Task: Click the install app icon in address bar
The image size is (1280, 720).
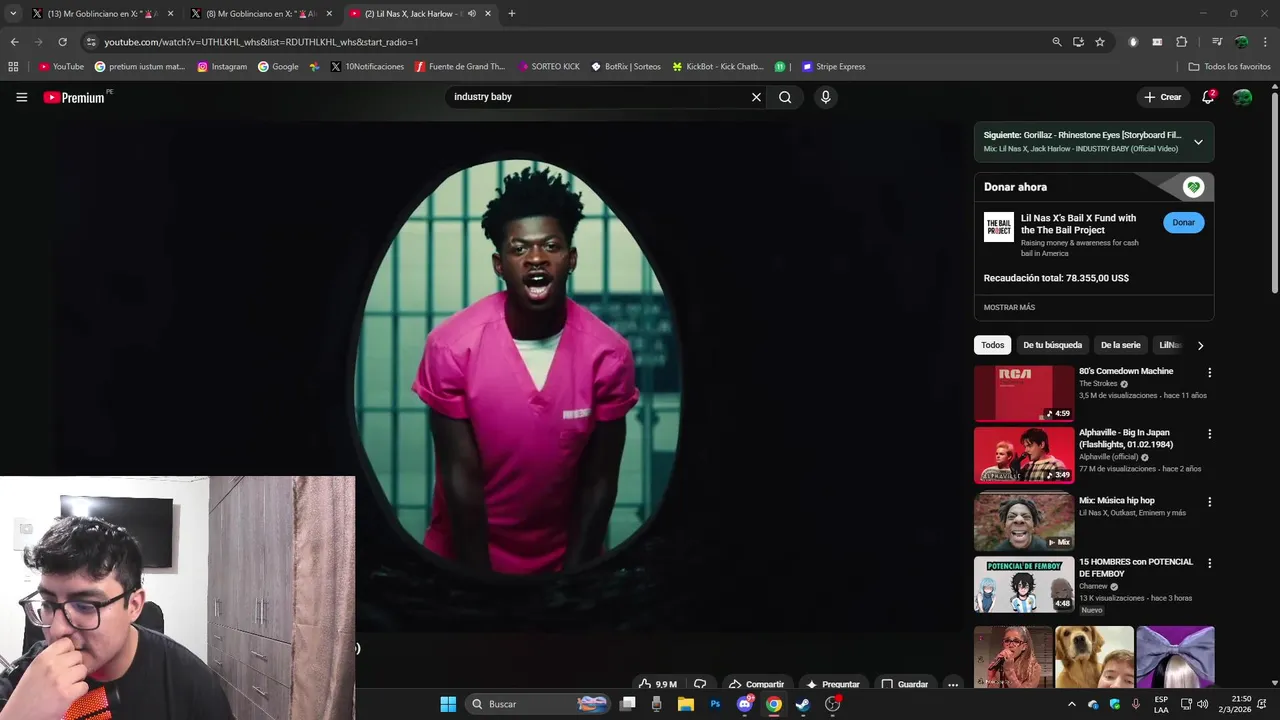Action: [x=1079, y=42]
